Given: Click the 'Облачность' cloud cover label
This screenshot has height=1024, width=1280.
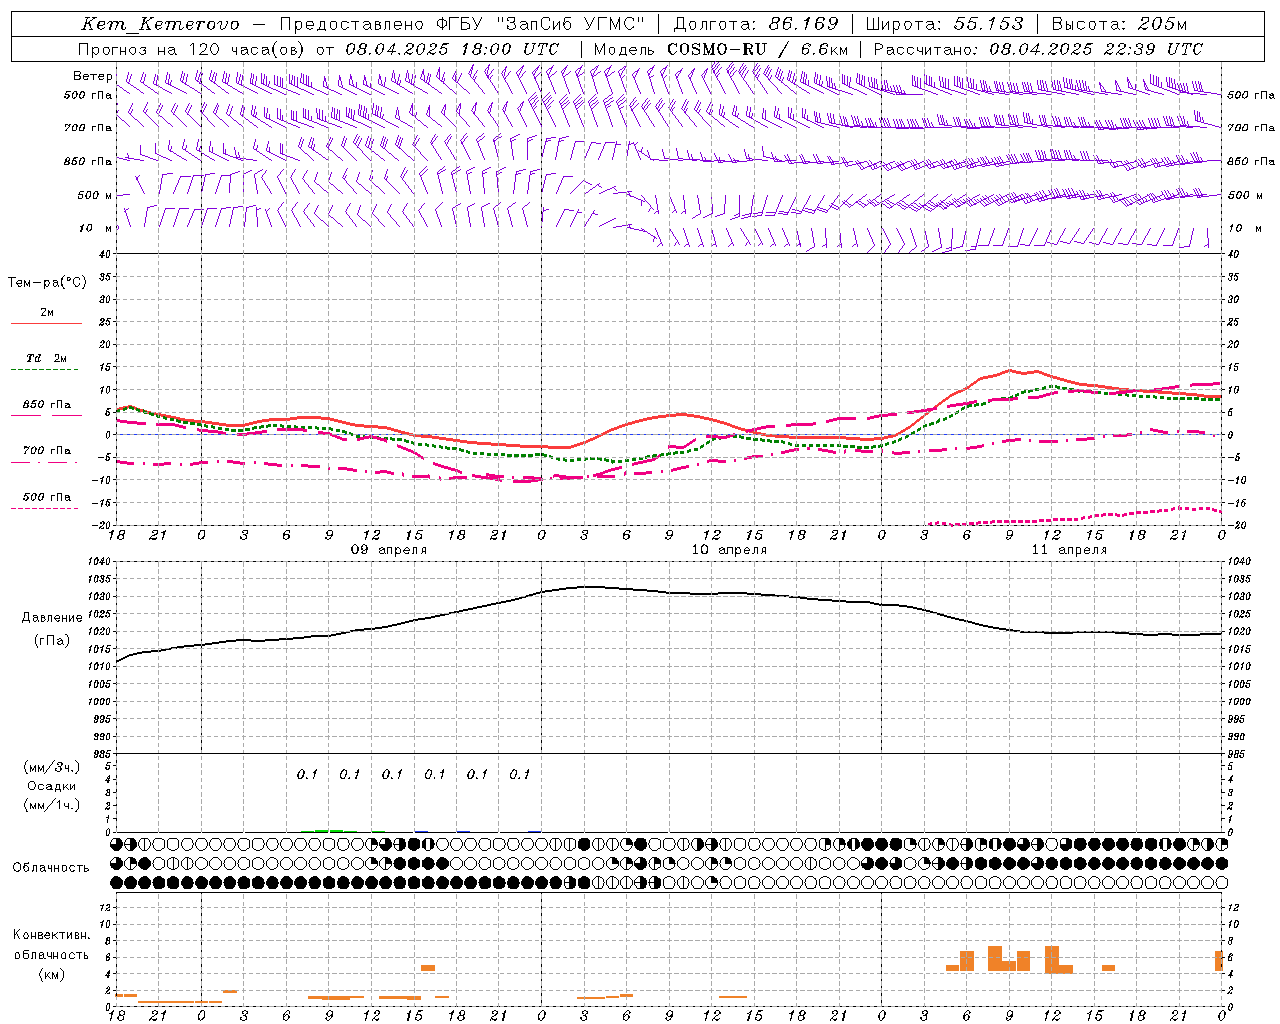Looking at the screenshot, I should (51, 868).
